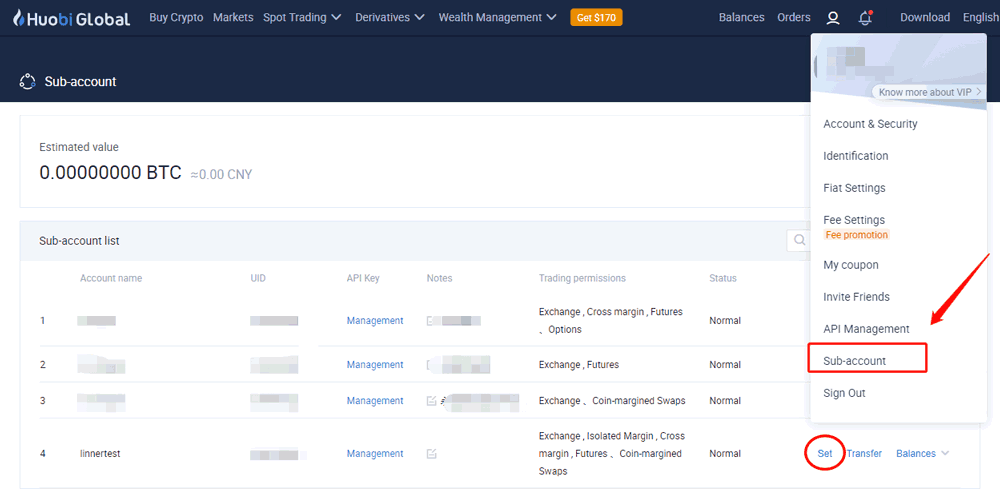Click Normal status in linnertest row
The height and width of the screenshot is (491, 1000).
coord(724,453)
